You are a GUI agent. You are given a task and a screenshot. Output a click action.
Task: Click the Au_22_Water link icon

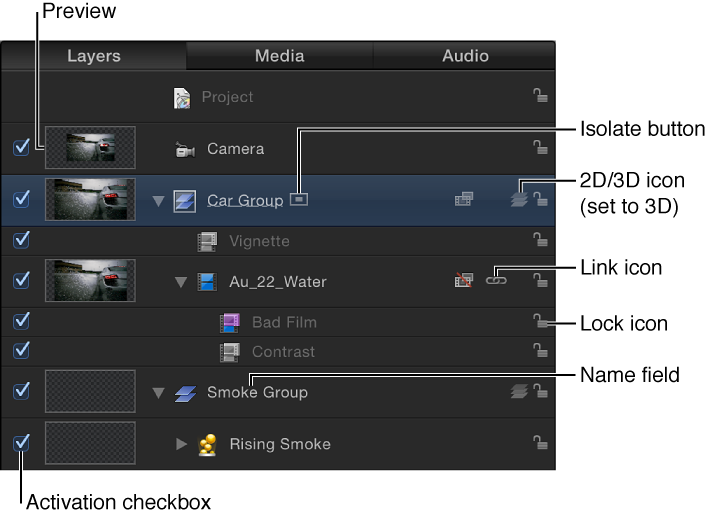coord(496,280)
